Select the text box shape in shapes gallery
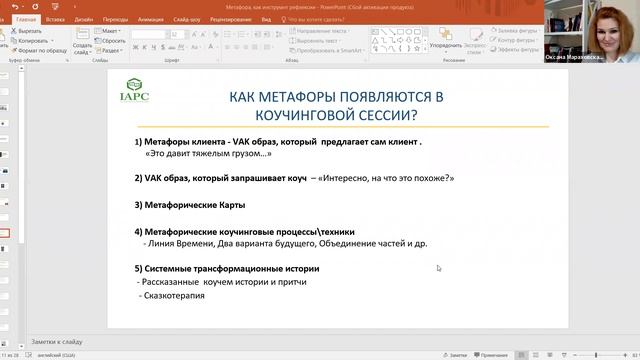Image resolution: width=640 pixels, height=360 pixels. point(375,32)
